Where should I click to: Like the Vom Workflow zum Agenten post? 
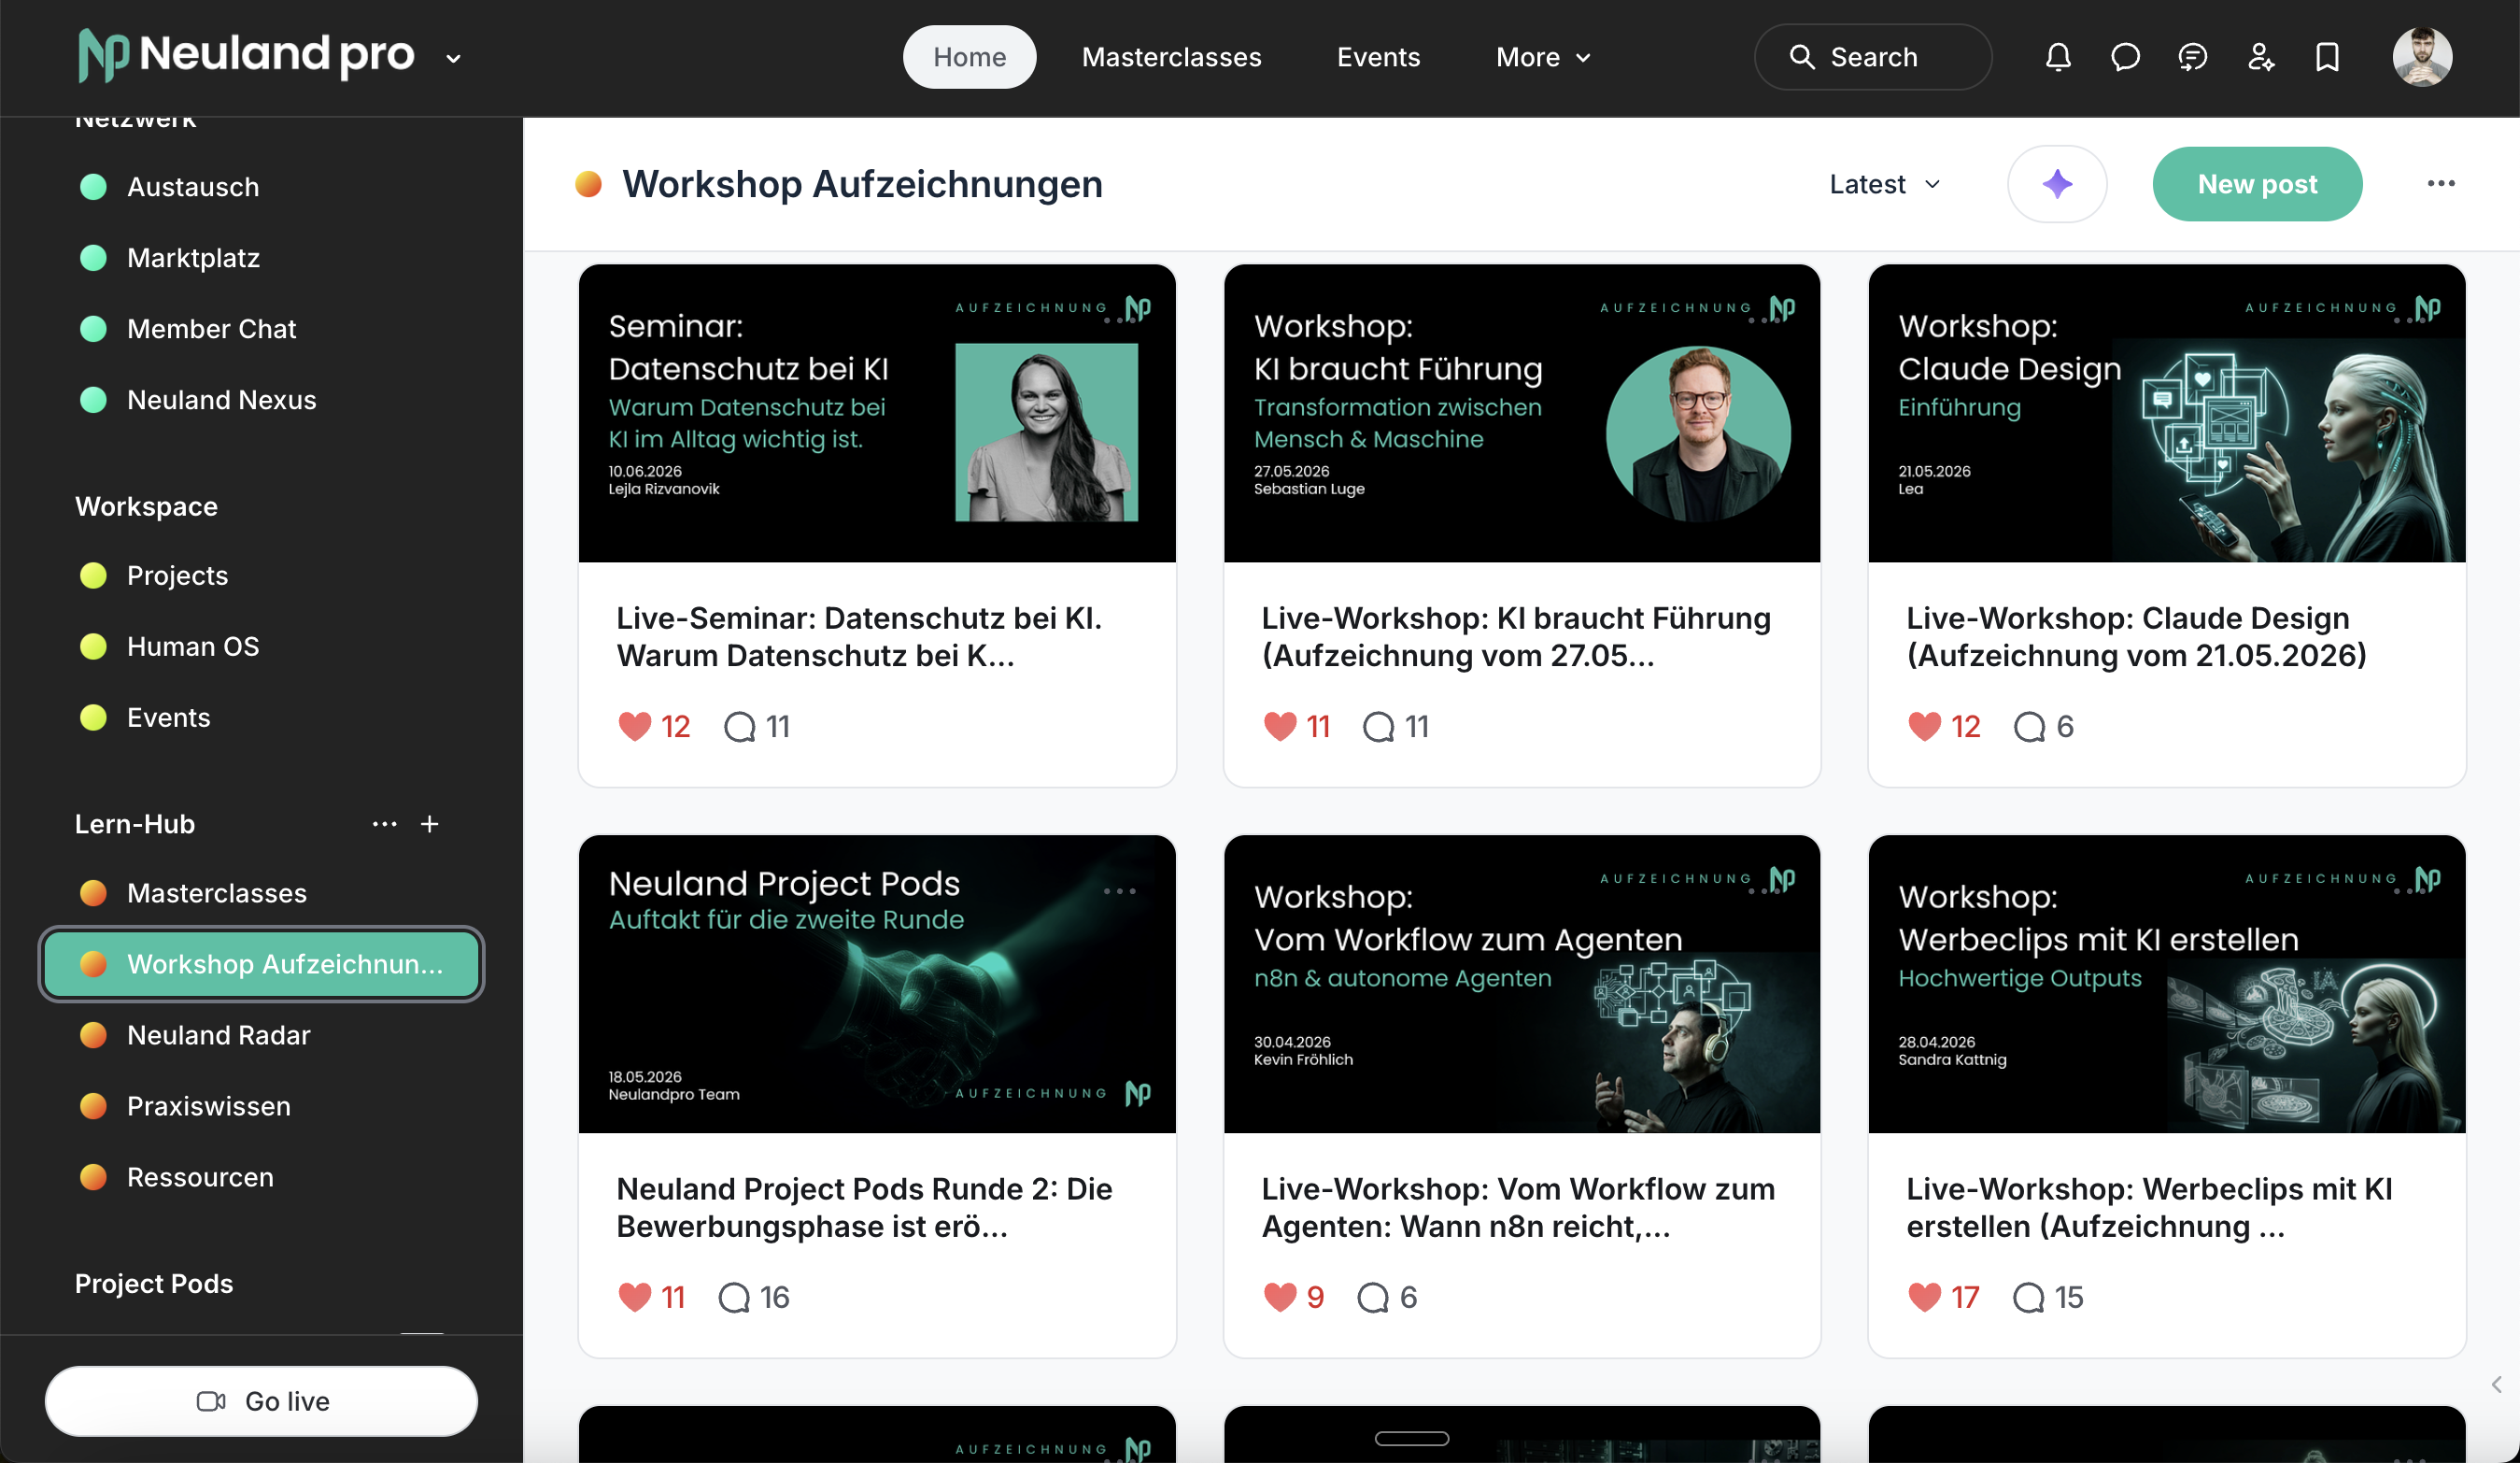point(1280,1297)
